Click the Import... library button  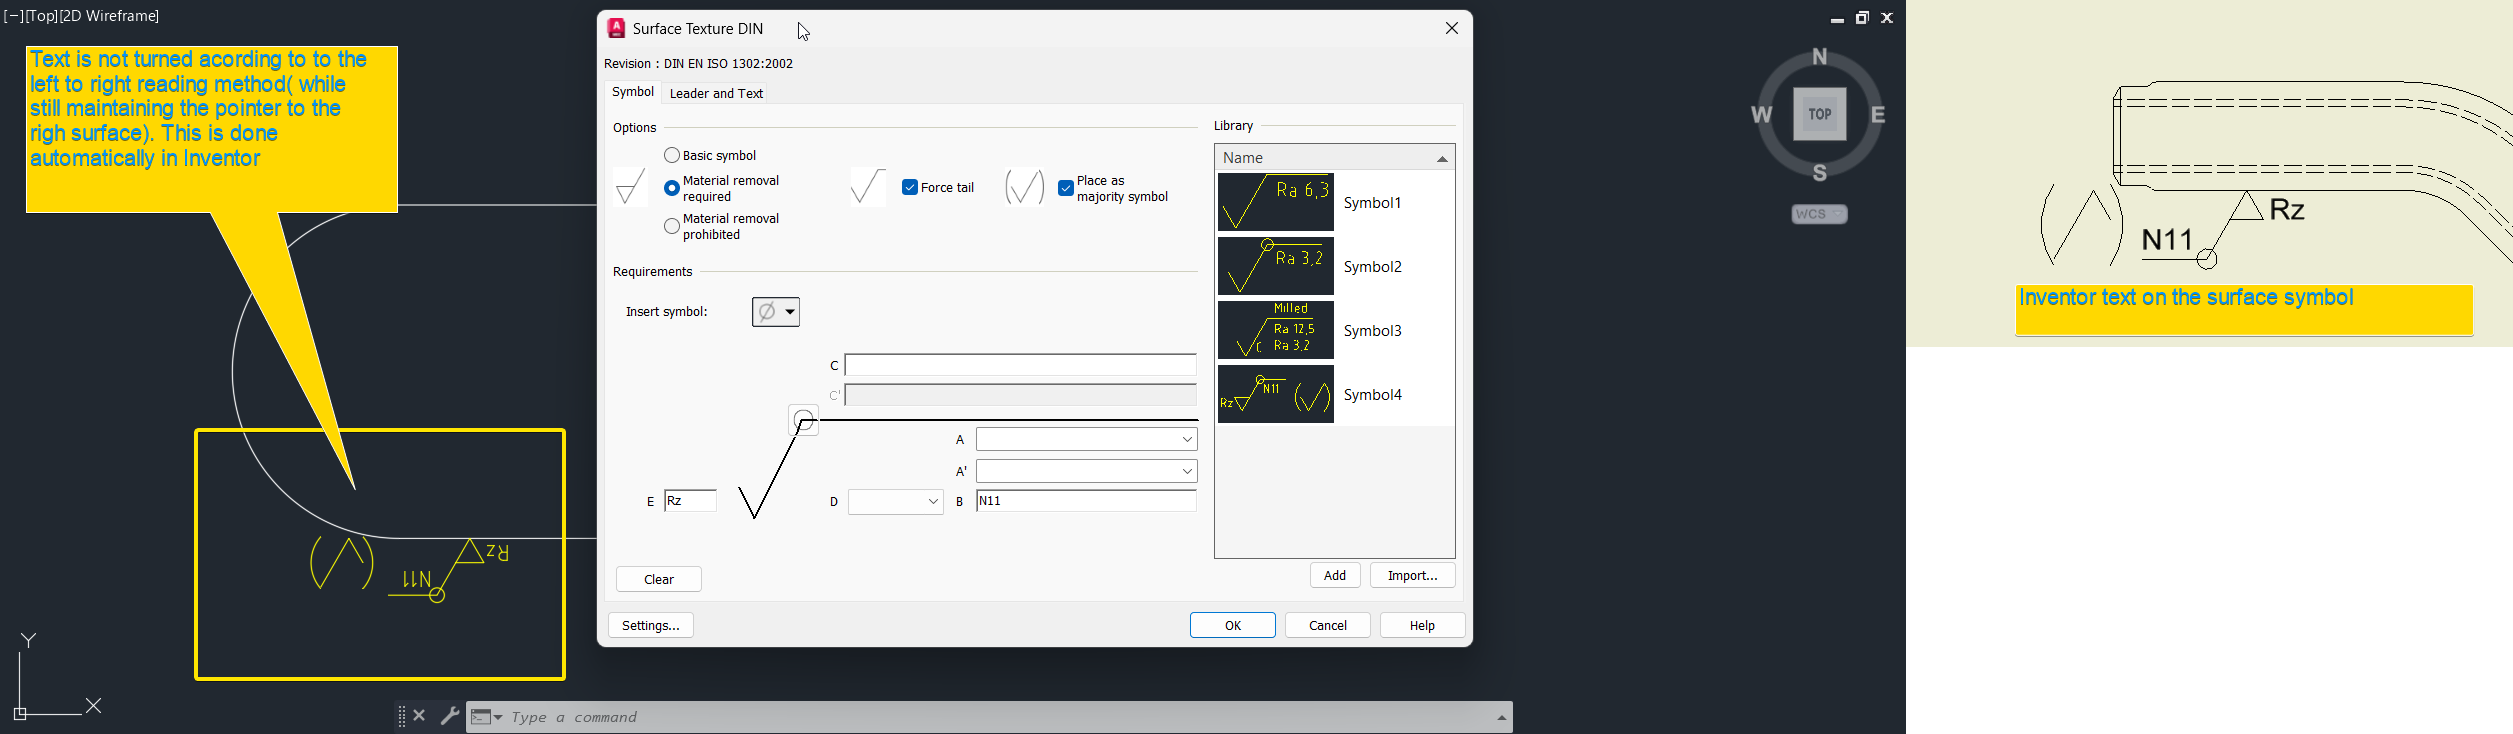coord(1413,575)
